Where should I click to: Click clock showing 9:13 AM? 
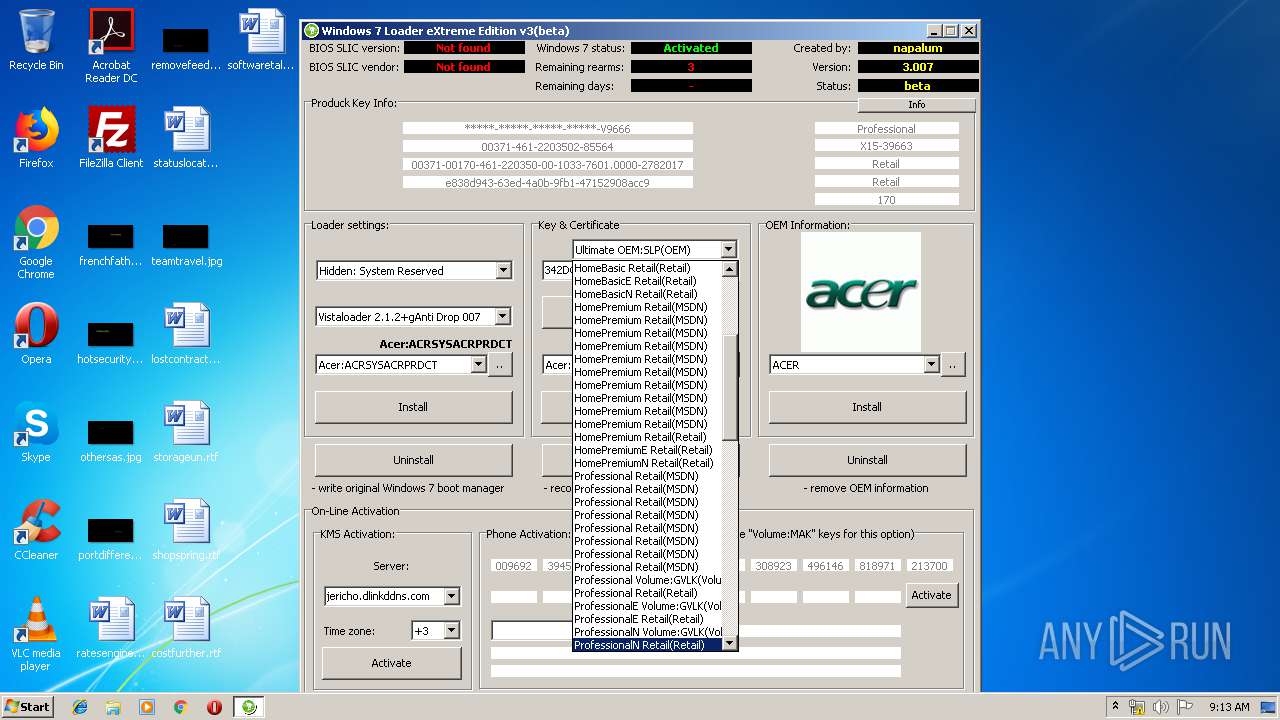(x=1229, y=707)
